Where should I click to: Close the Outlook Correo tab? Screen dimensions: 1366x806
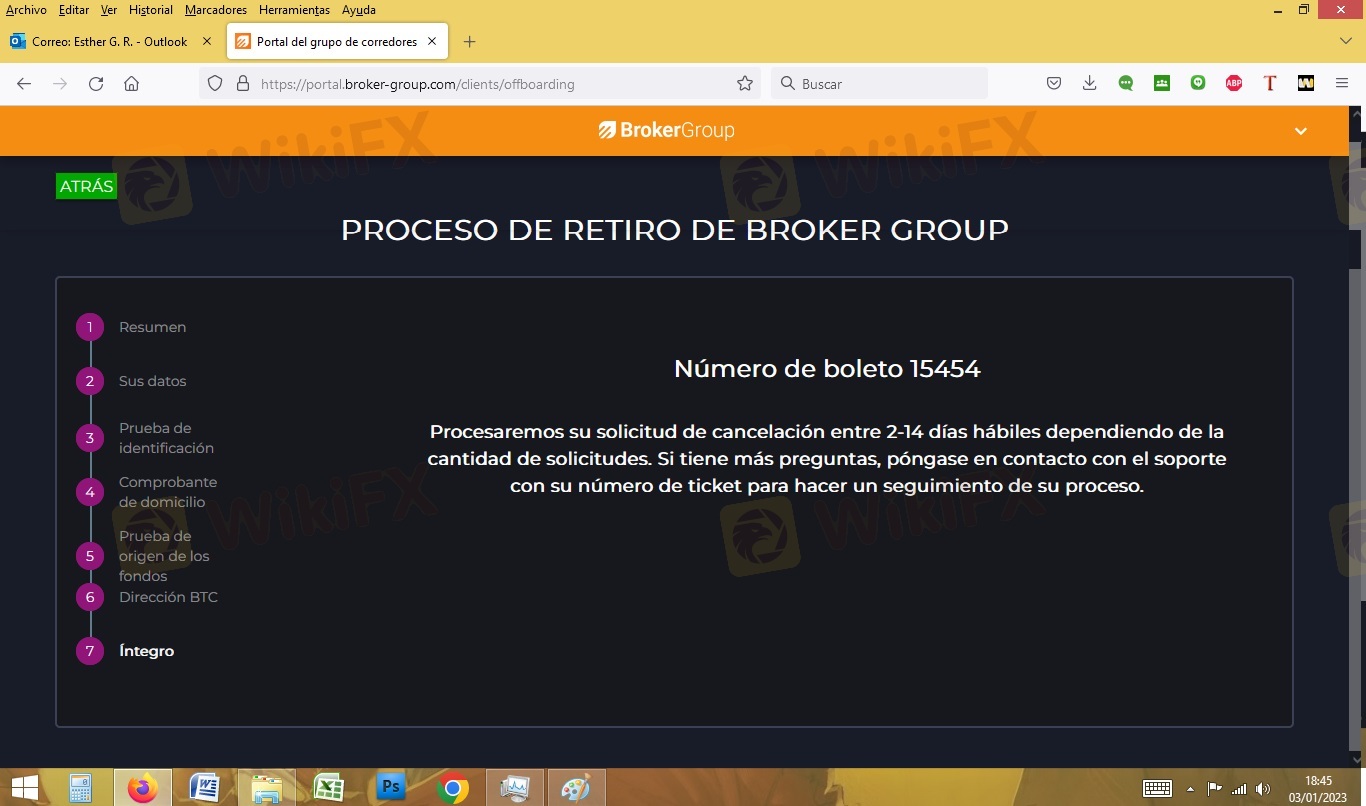tap(207, 42)
